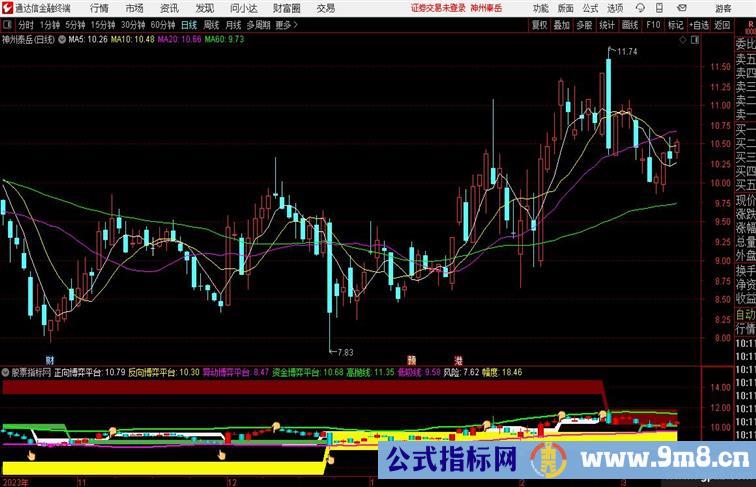This screenshot has height=487, width=756.
Task: Open the 统计 statistics panel
Action: (607, 25)
